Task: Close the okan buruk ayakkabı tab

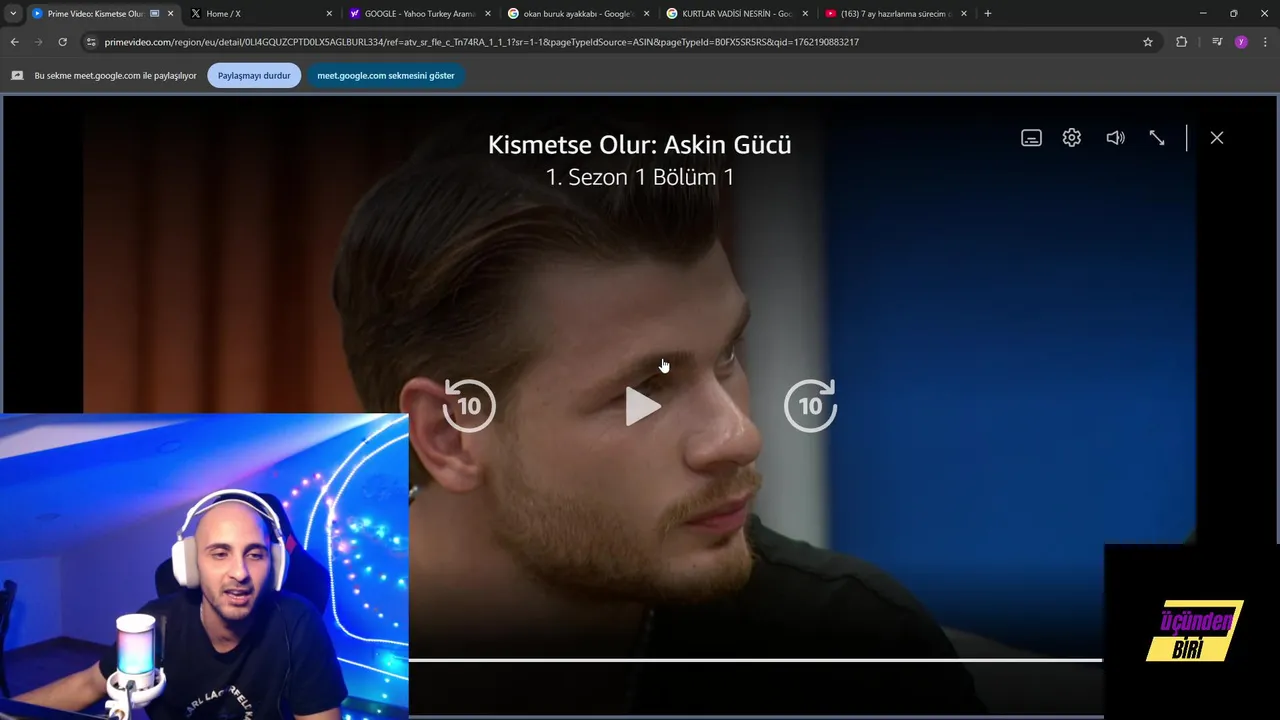Action: (x=646, y=14)
